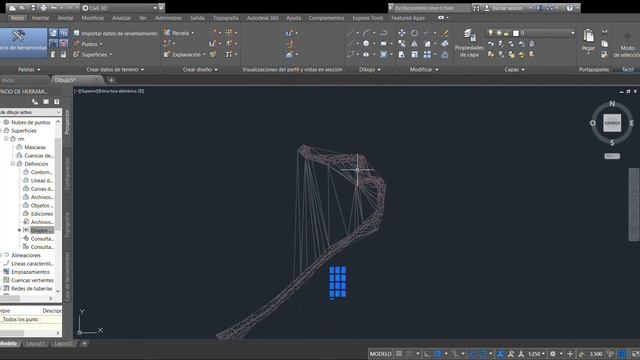Switch to the Layout1 tab

(x=35, y=344)
